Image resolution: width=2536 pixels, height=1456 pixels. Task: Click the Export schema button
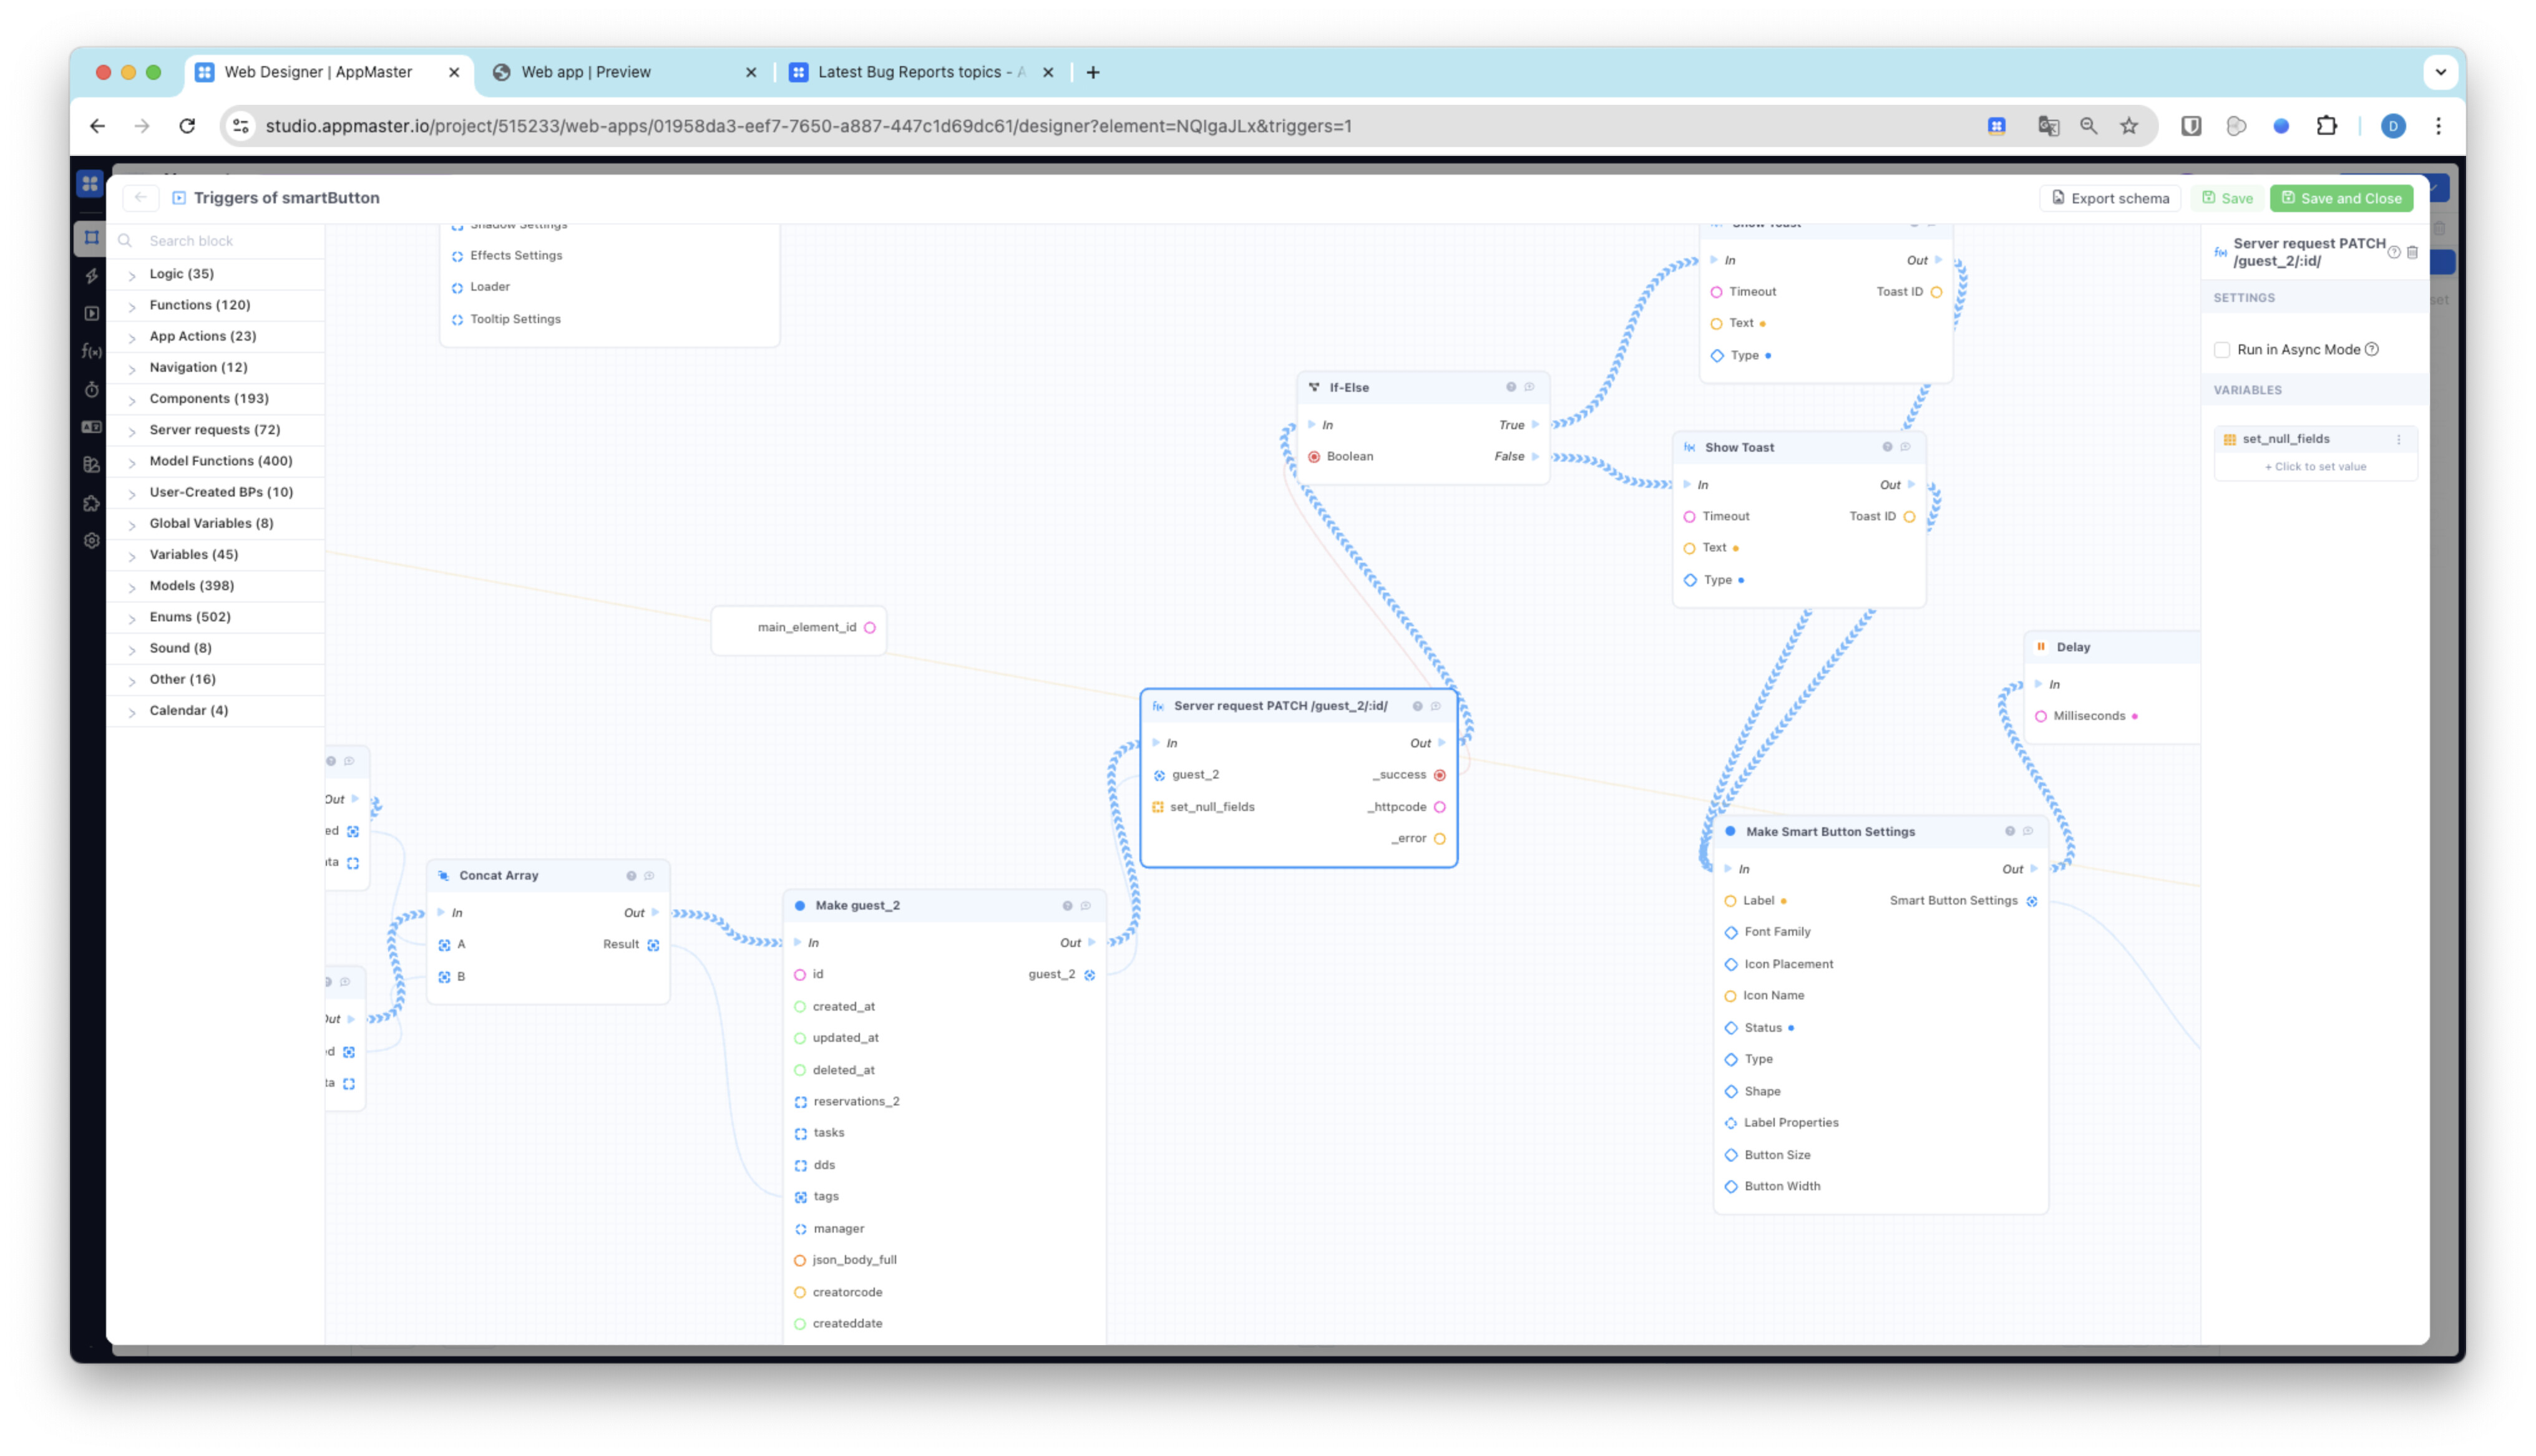[x=2110, y=198]
